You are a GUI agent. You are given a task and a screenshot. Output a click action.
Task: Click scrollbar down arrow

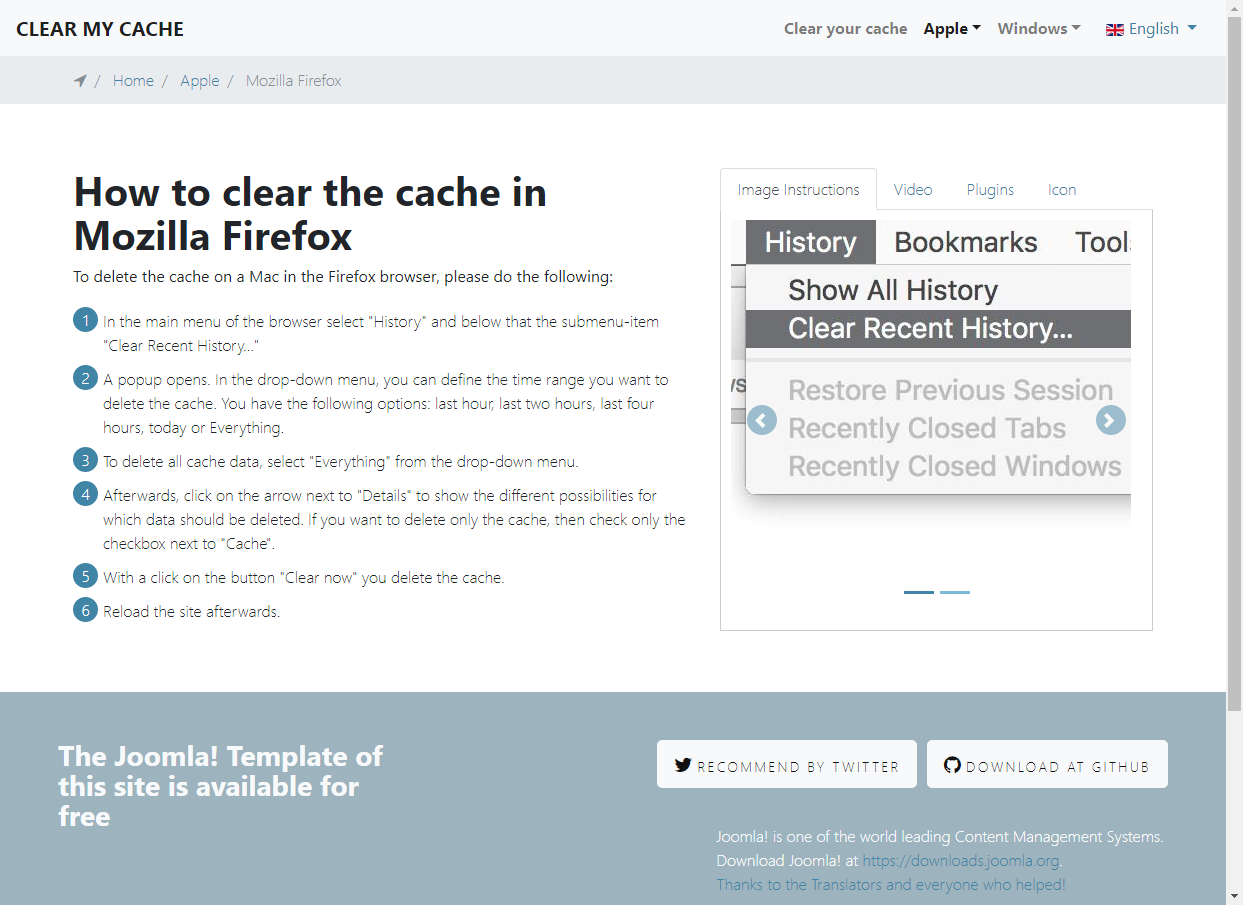(x=1234, y=896)
